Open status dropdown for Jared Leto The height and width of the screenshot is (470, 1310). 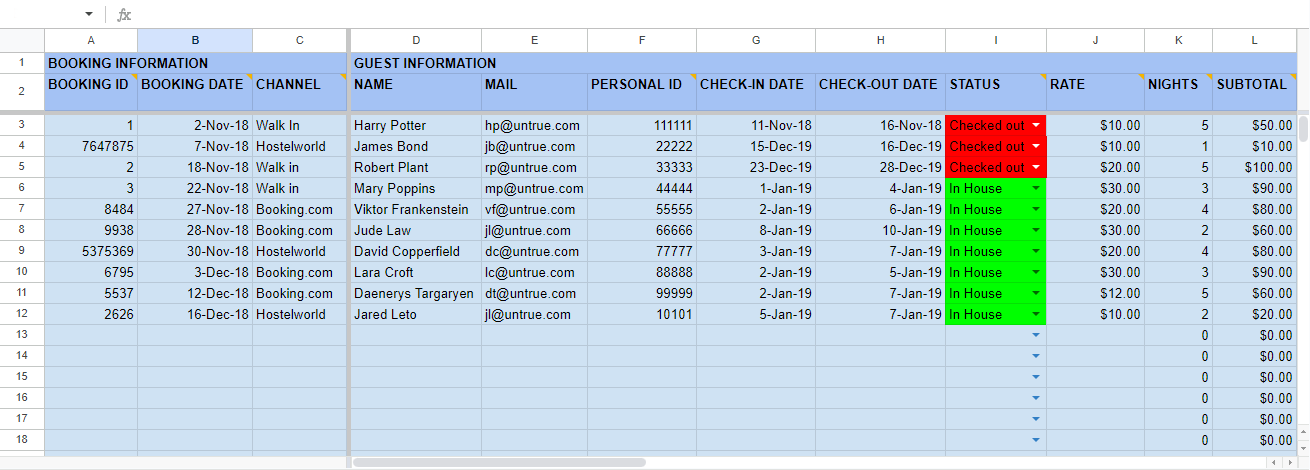(1036, 315)
